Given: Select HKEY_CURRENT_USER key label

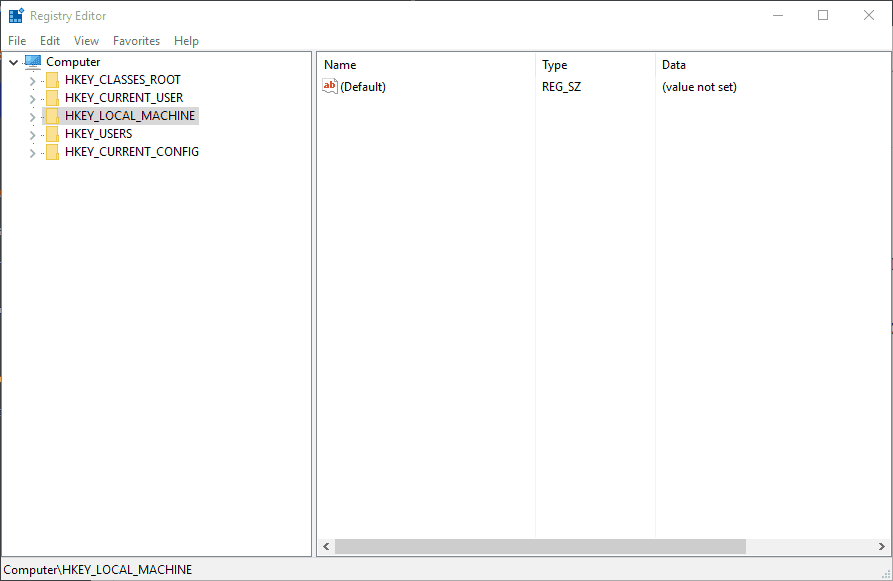Looking at the screenshot, I should tap(124, 98).
